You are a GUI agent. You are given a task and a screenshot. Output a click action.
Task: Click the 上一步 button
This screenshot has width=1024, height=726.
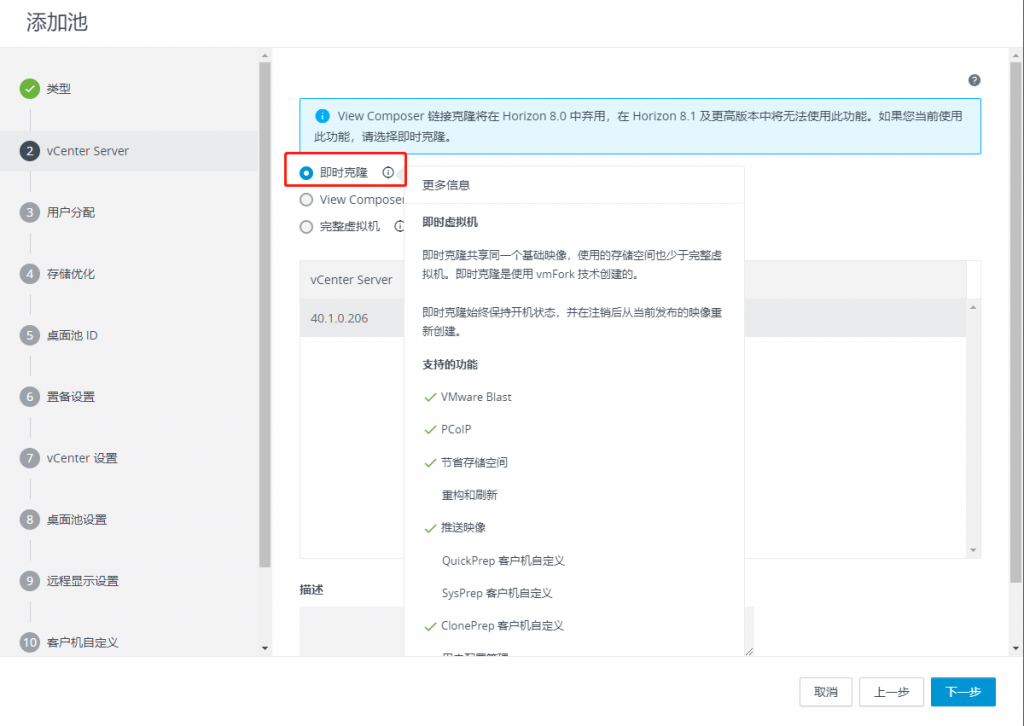[x=891, y=692]
